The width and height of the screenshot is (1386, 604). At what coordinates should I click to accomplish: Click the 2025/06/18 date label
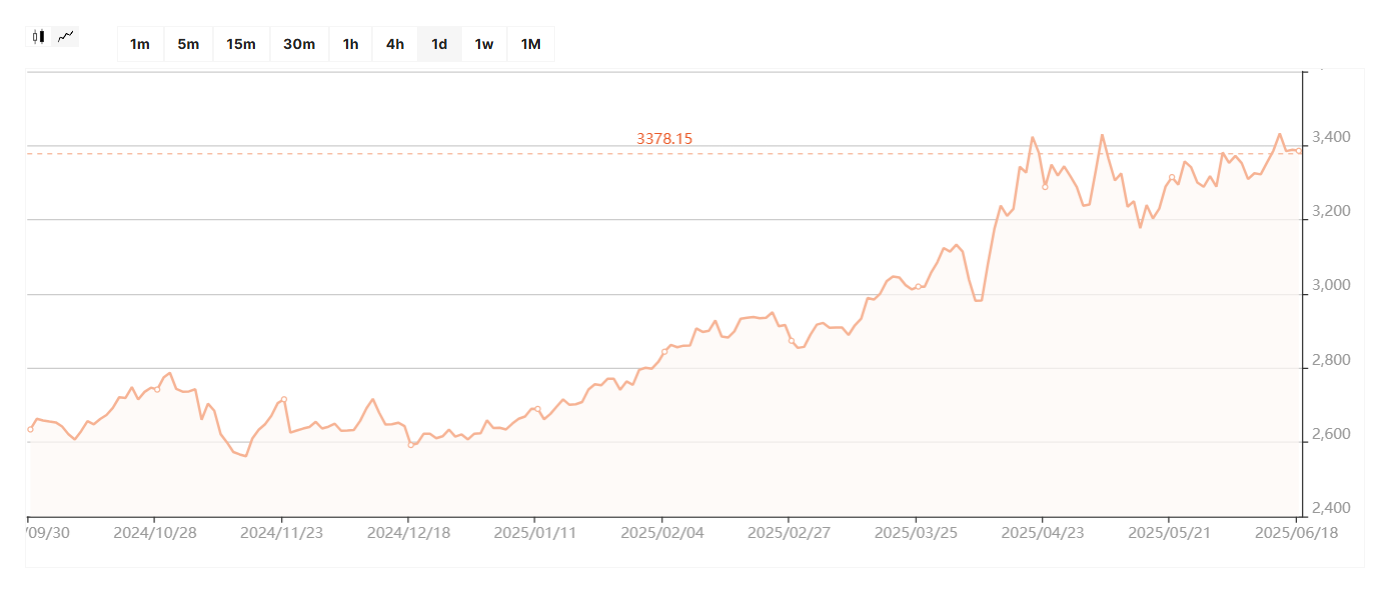pos(1296,533)
